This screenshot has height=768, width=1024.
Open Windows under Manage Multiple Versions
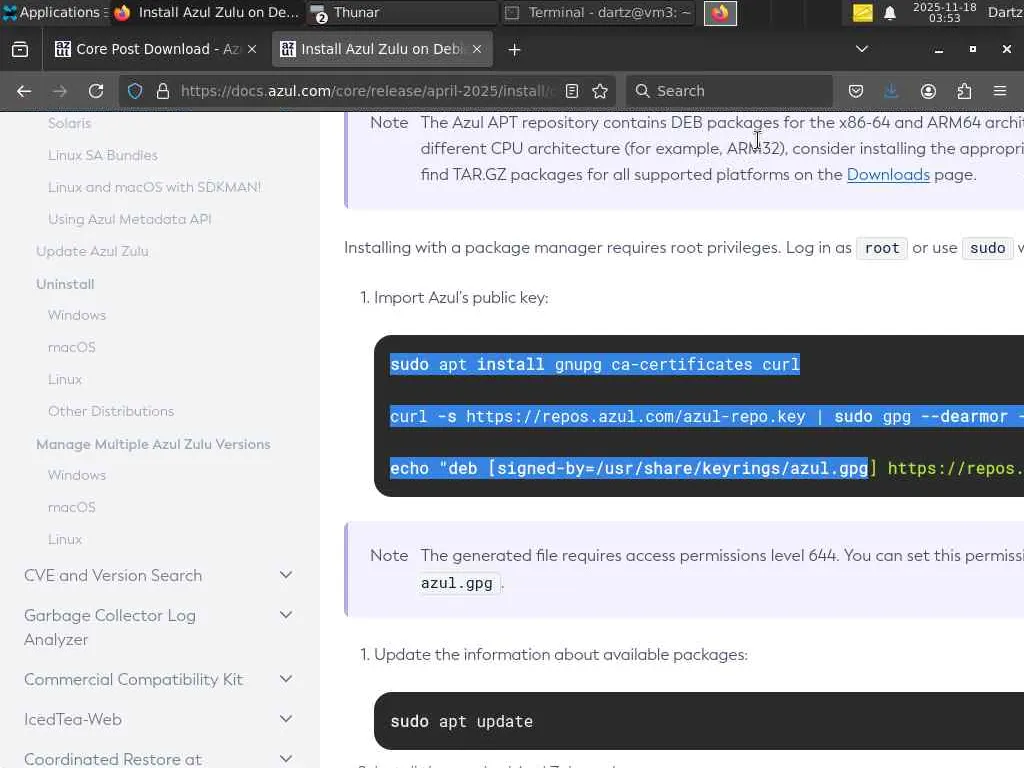(76, 475)
